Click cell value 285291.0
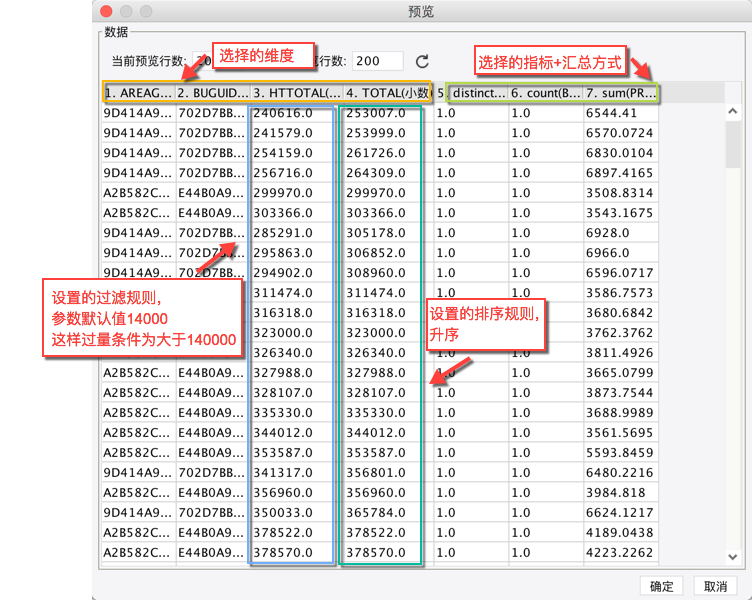This screenshot has width=752, height=600. [283, 233]
